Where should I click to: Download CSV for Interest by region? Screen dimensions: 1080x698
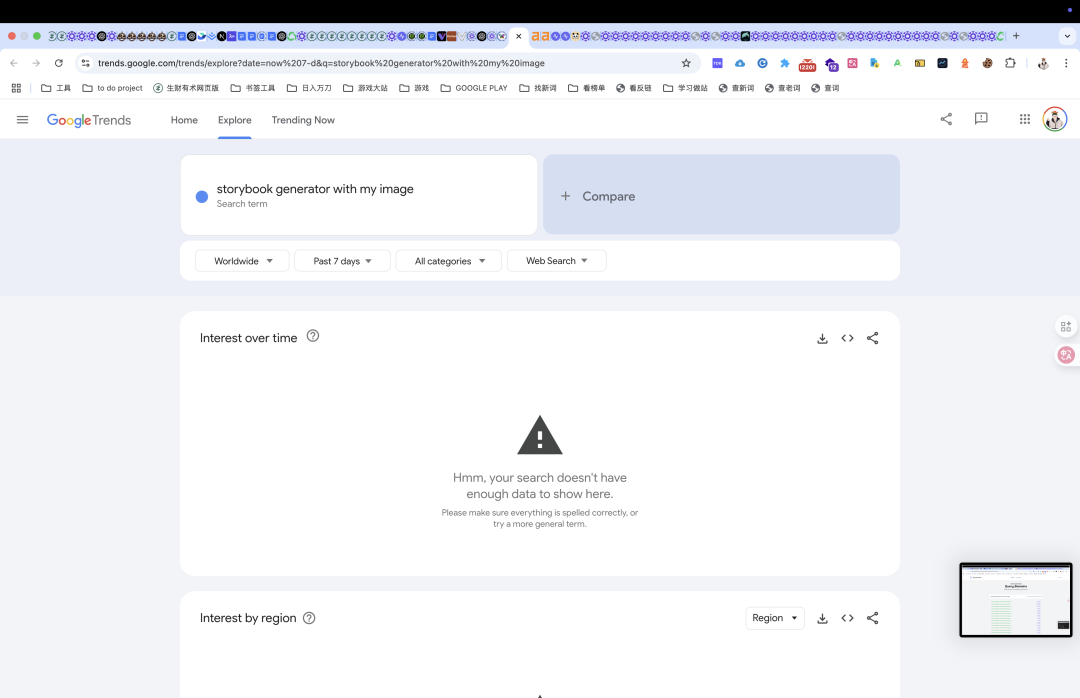coord(822,618)
